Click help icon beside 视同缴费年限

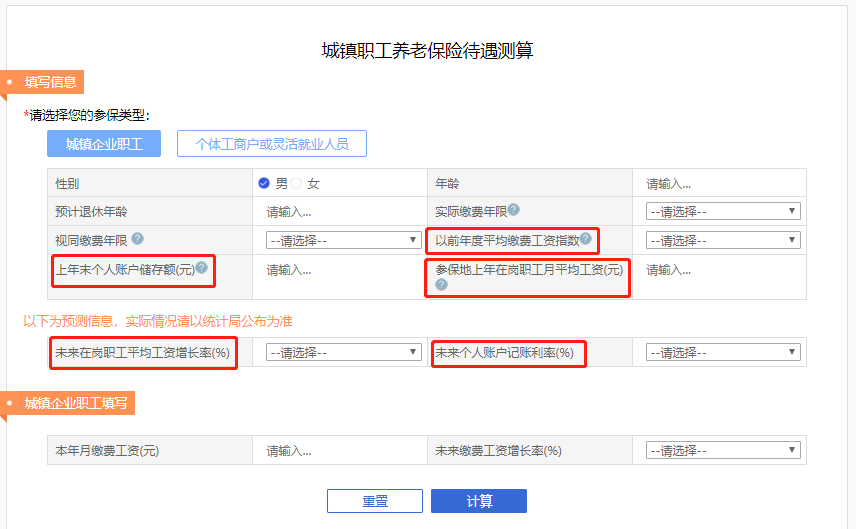click(138, 239)
